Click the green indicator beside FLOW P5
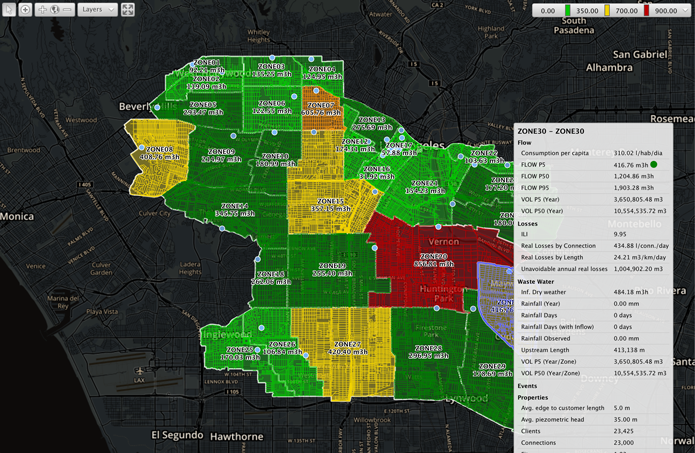 pyautogui.click(x=654, y=164)
